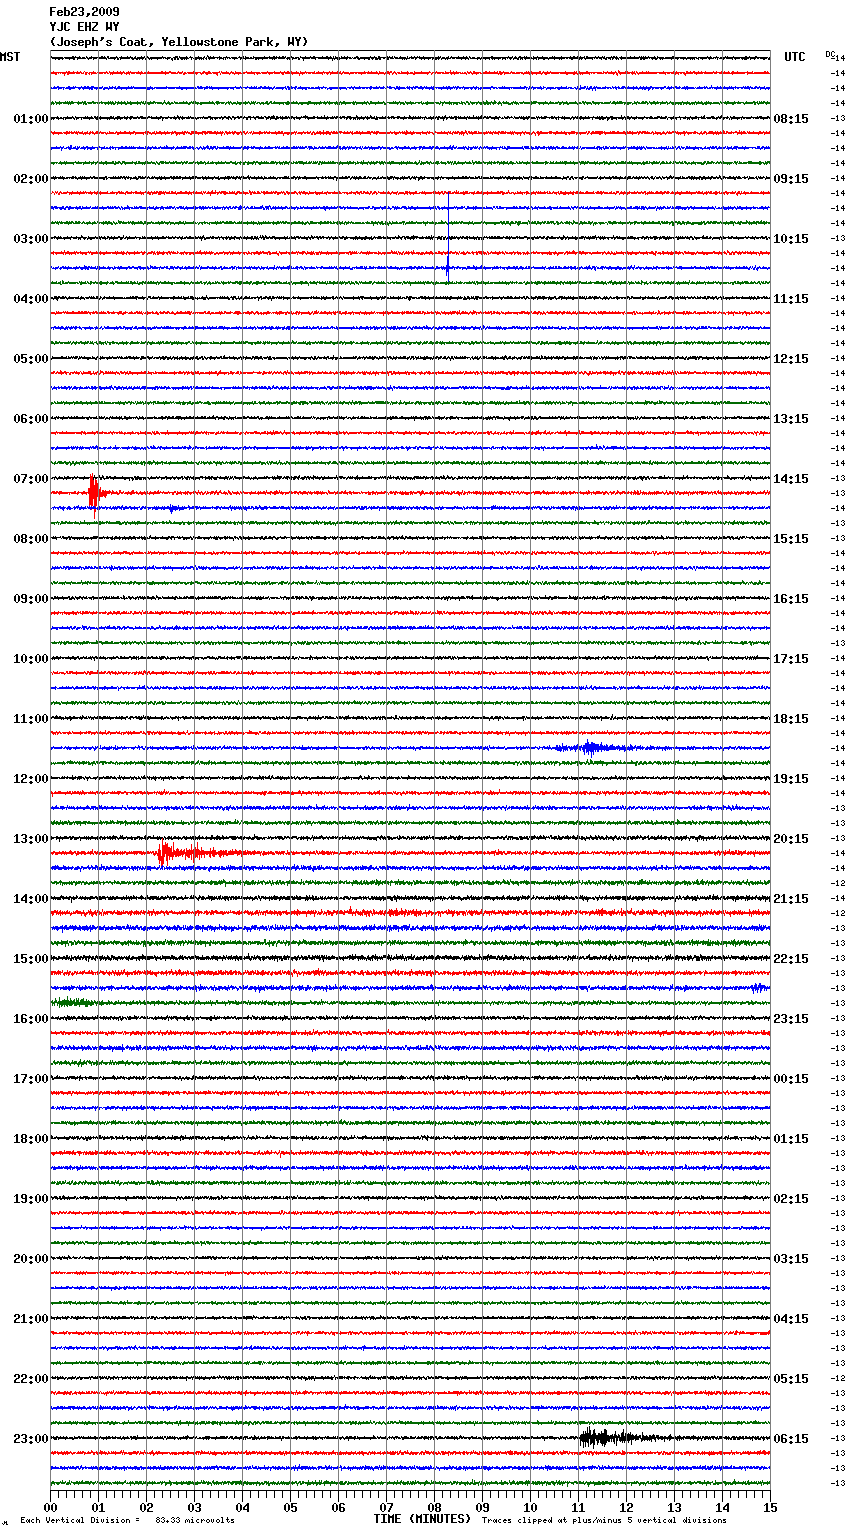850x1534 pixels.
Task: Select the station code YJC EHZ WY
Action: point(84,27)
